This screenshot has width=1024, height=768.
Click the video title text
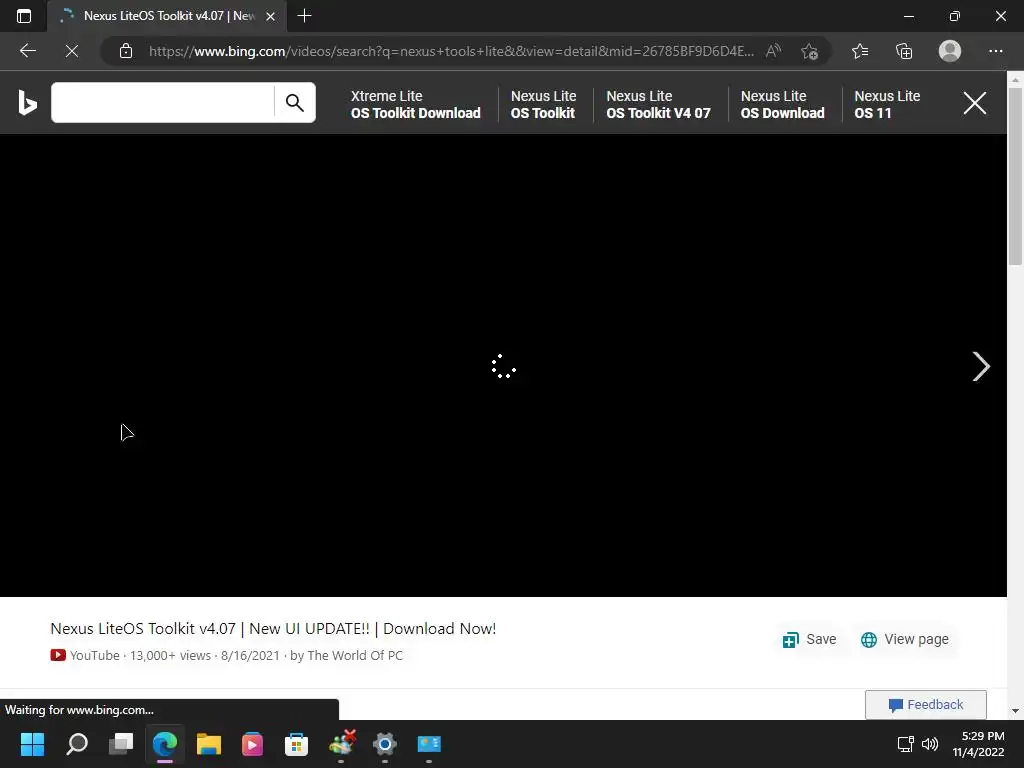[x=273, y=629]
